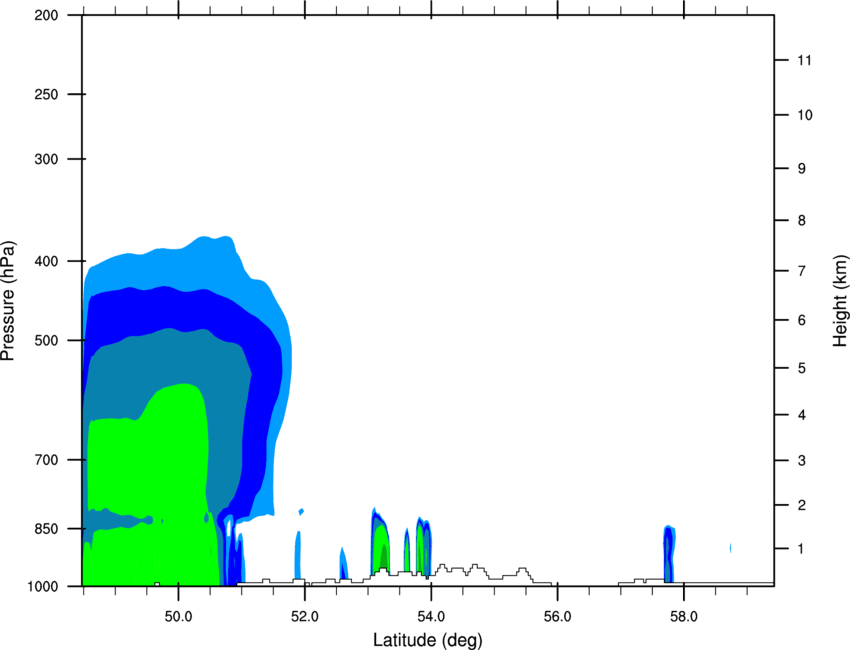Screen dimensions: 850x650
Task: Click the thin light blue column near latitude 51.9
Action: coord(298,556)
